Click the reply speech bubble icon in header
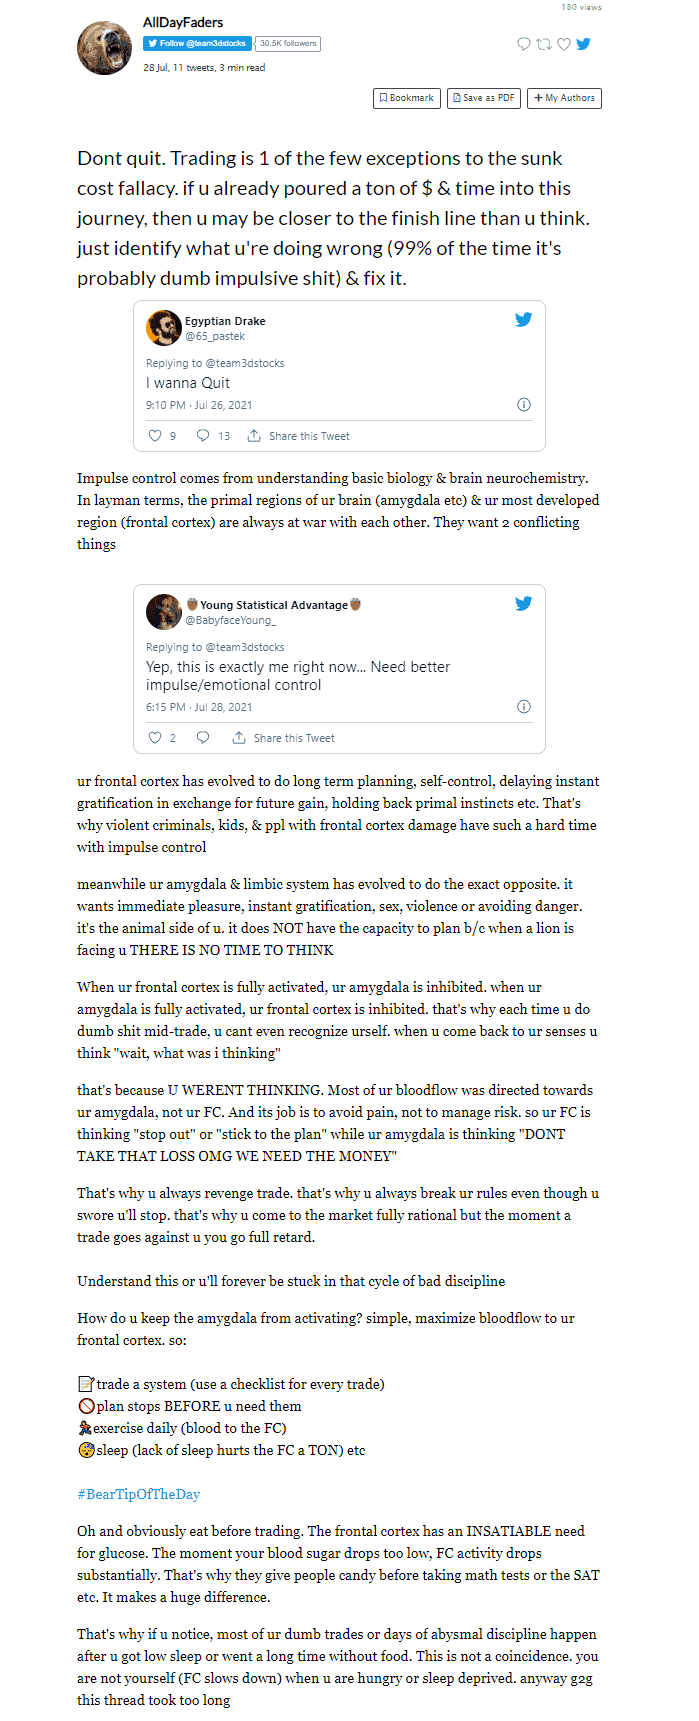 coord(523,44)
